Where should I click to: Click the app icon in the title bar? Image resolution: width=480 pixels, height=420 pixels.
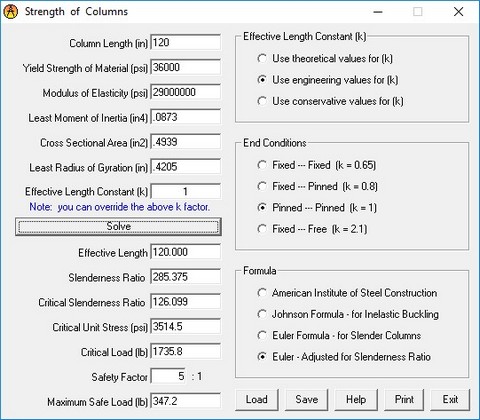tap(11, 12)
